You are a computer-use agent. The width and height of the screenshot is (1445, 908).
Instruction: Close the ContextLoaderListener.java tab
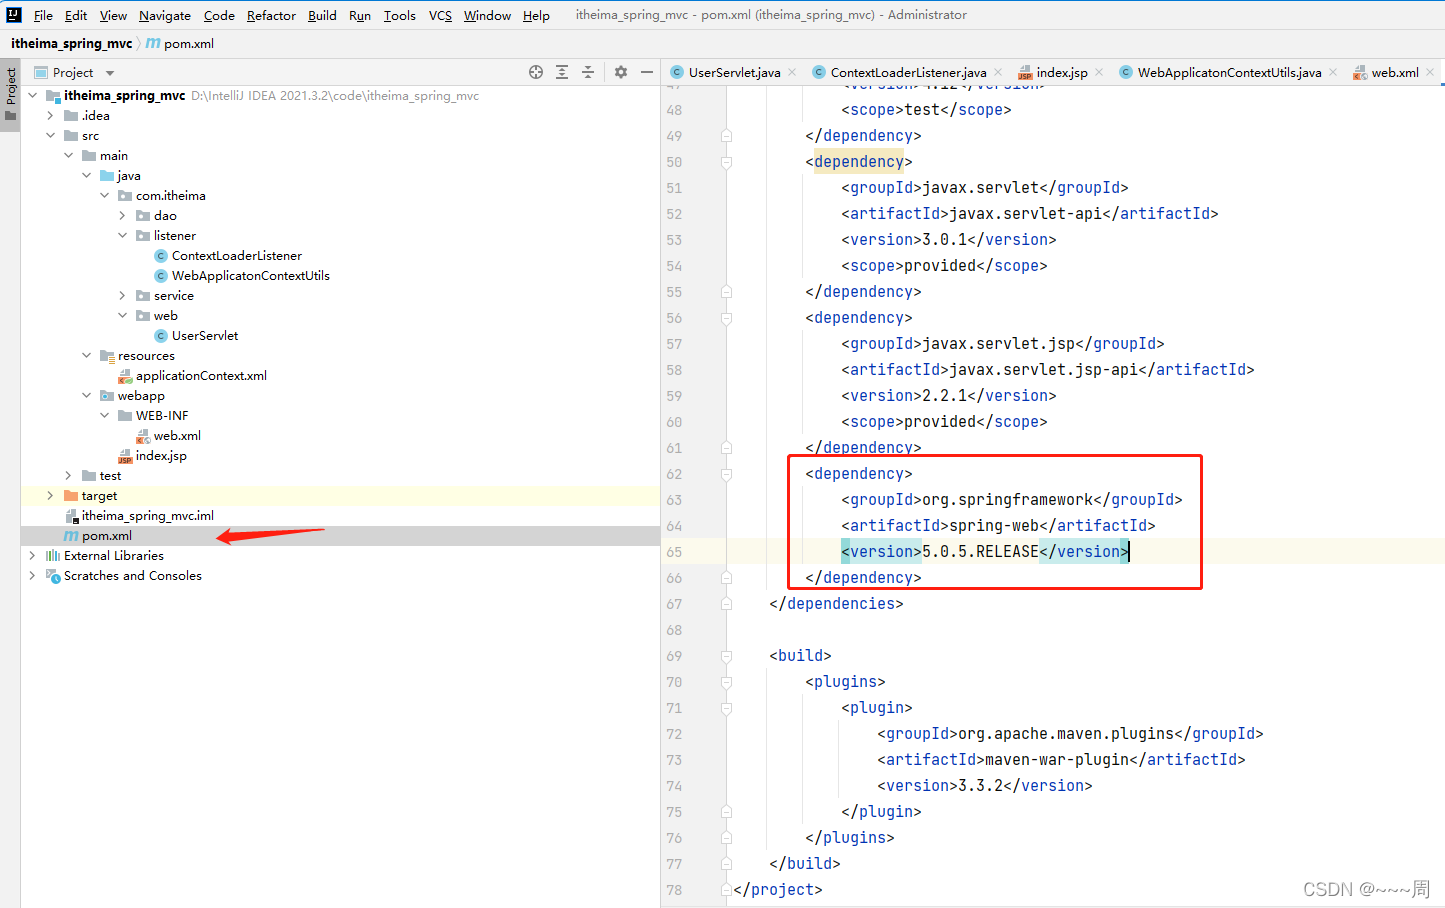pyautogui.click(x=998, y=72)
